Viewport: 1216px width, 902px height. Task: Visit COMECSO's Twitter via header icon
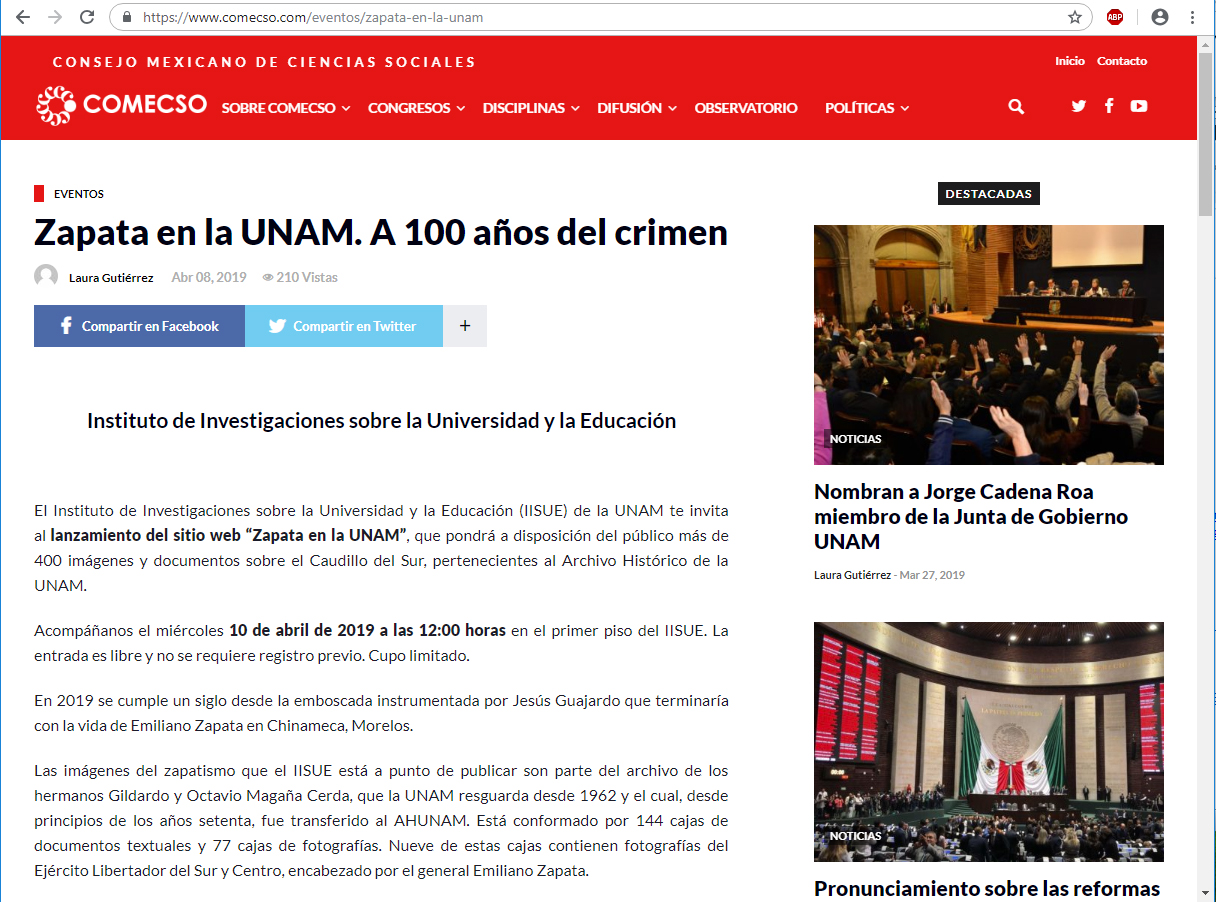point(1078,106)
